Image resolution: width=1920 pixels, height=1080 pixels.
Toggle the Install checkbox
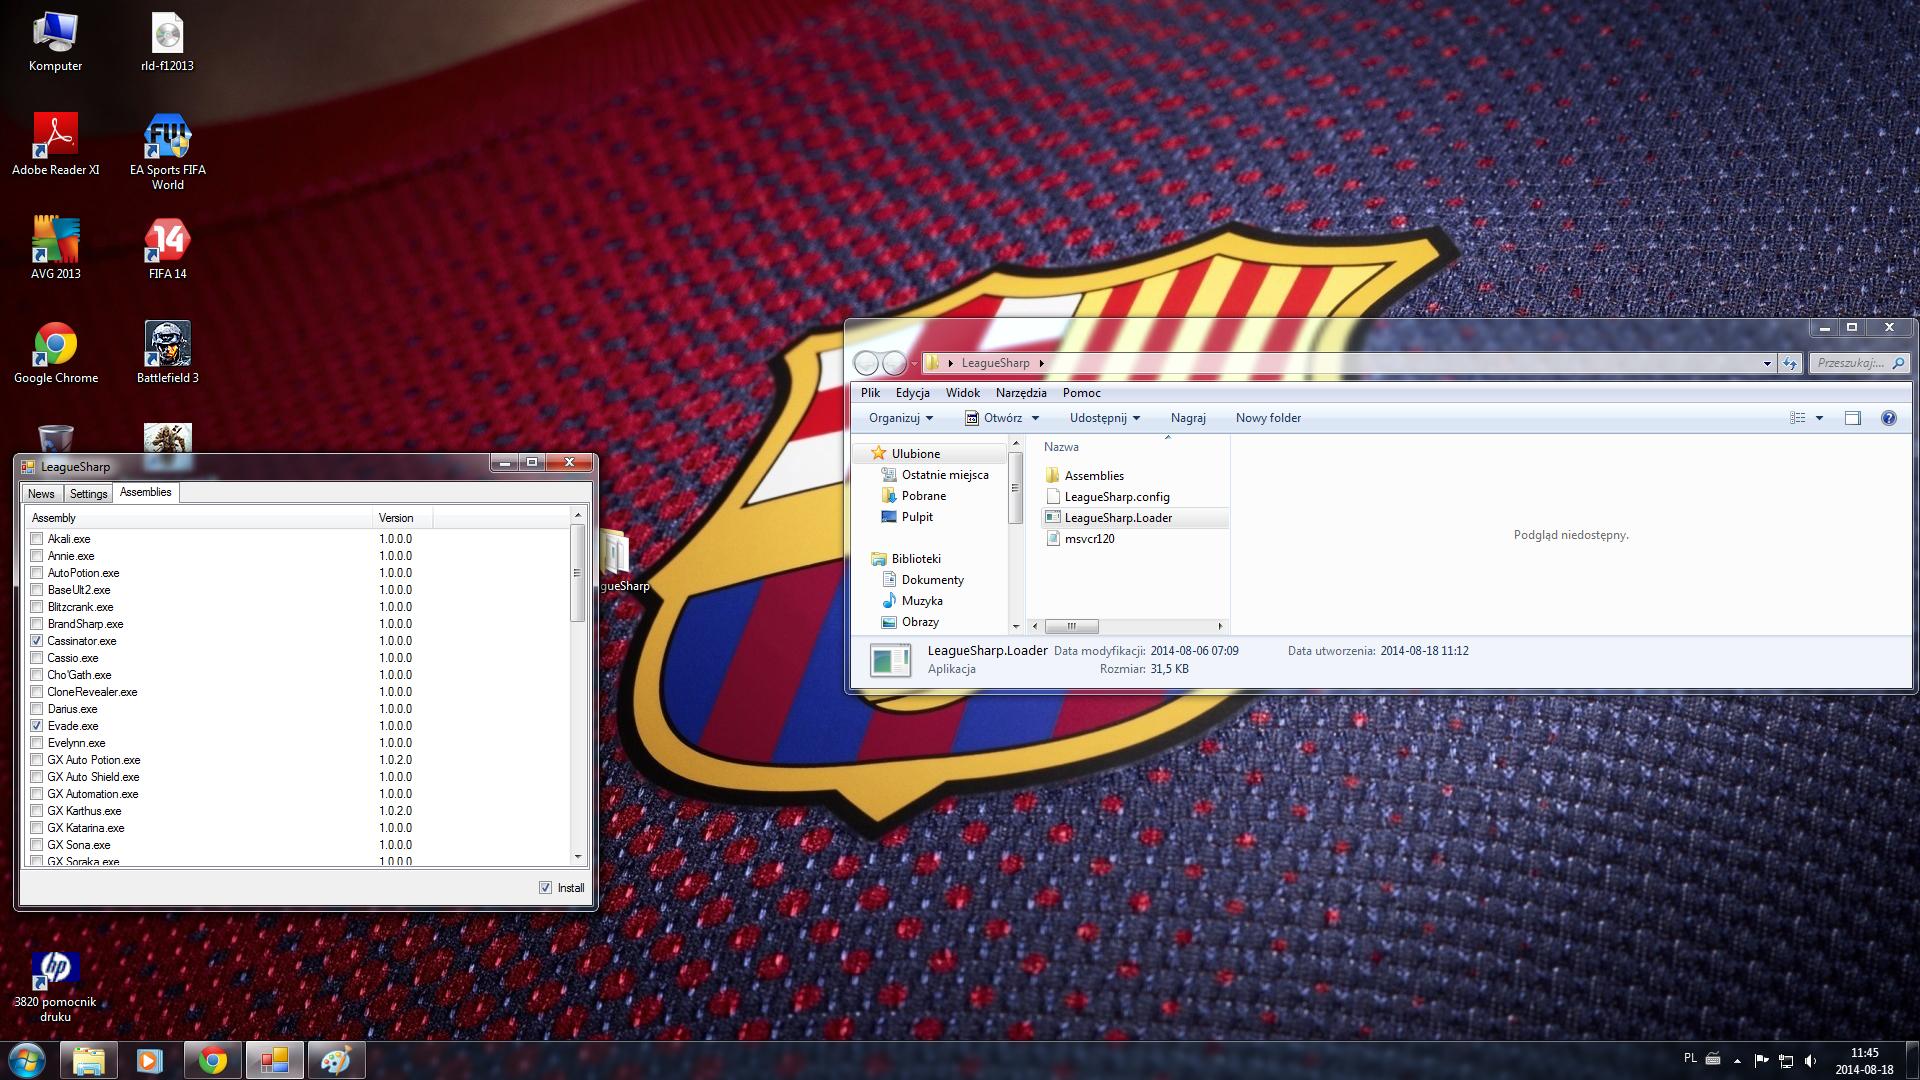[545, 888]
